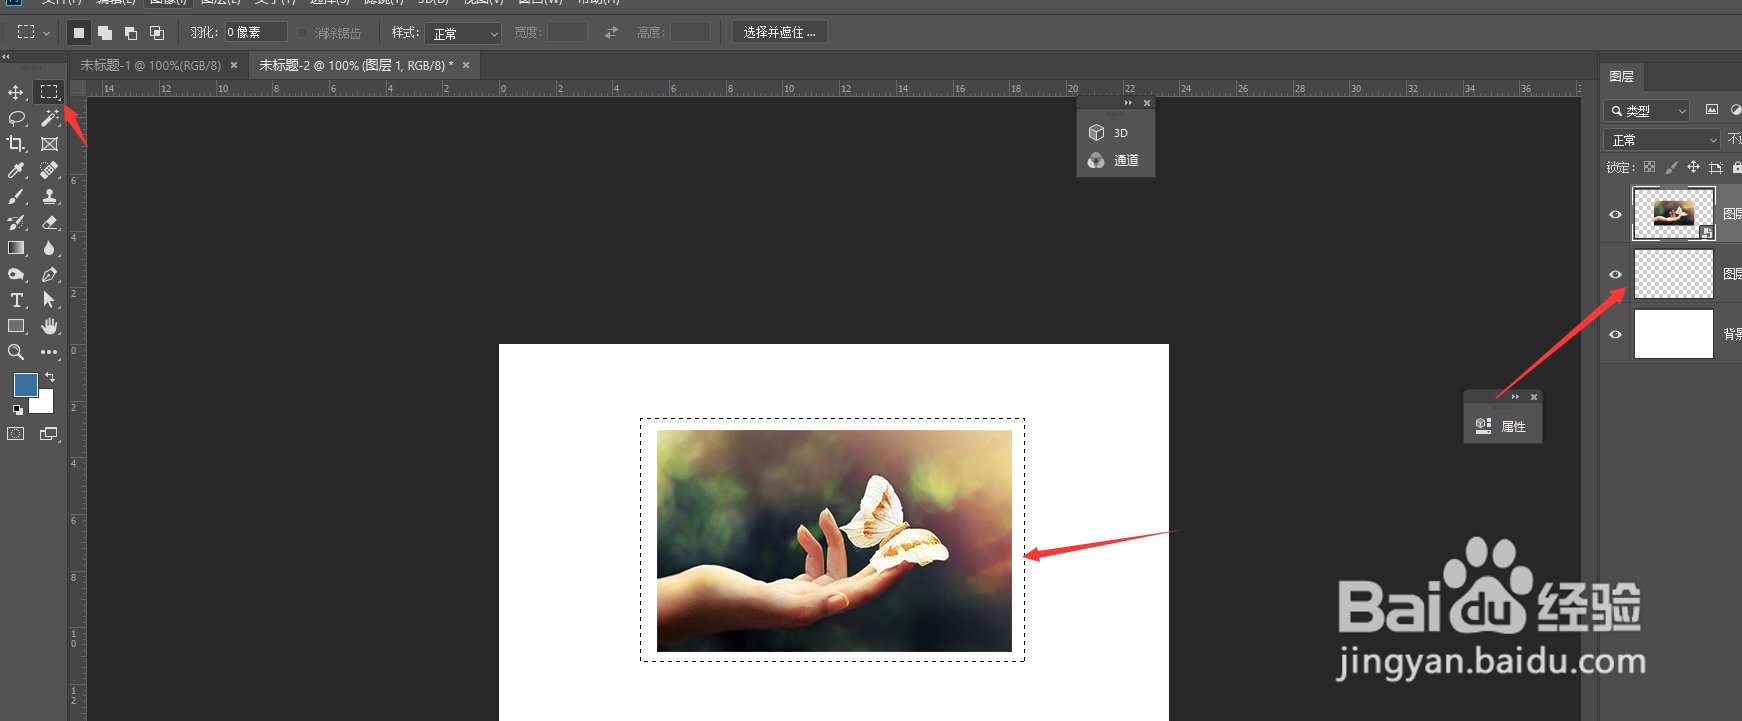Image resolution: width=1742 pixels, height=721 pixels.
Task: Select the Frame tool
Action: pyautogui.click(x=49, y=144)
